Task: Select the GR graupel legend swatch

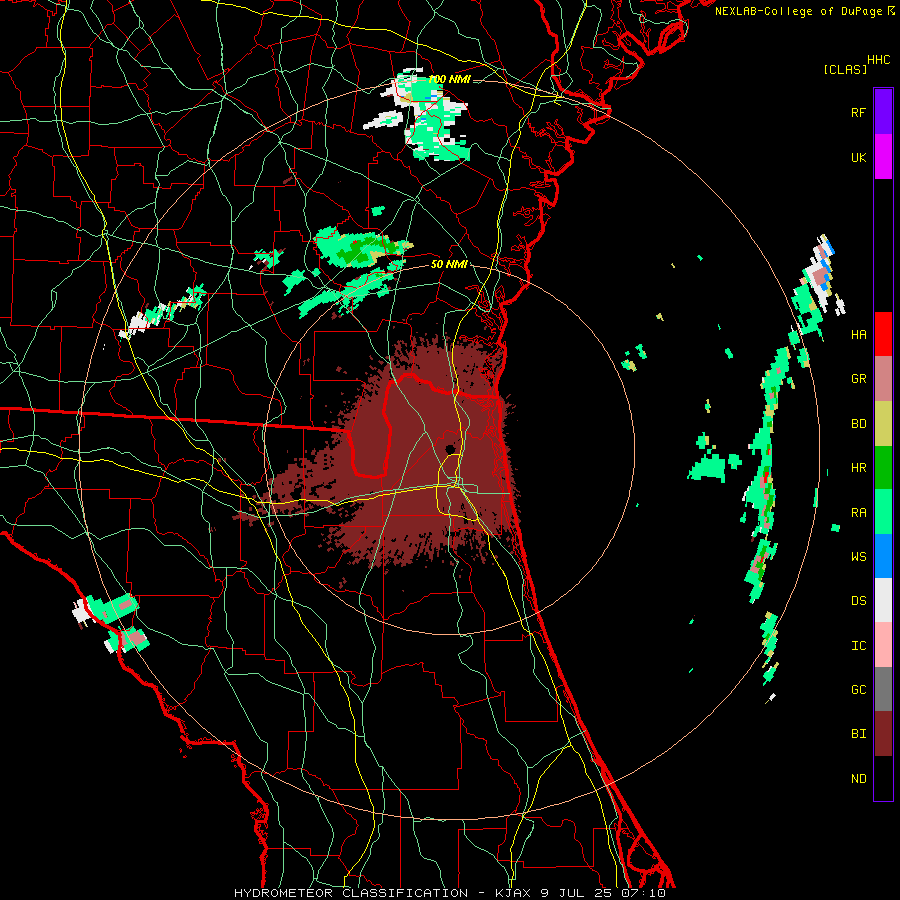Action: coord(883,379)
